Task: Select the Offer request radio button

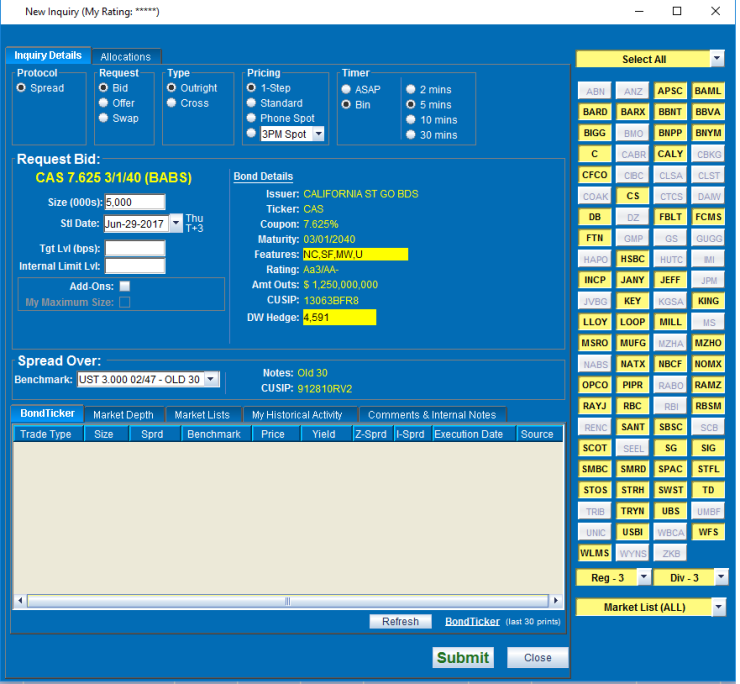Action: pos(103,103)
